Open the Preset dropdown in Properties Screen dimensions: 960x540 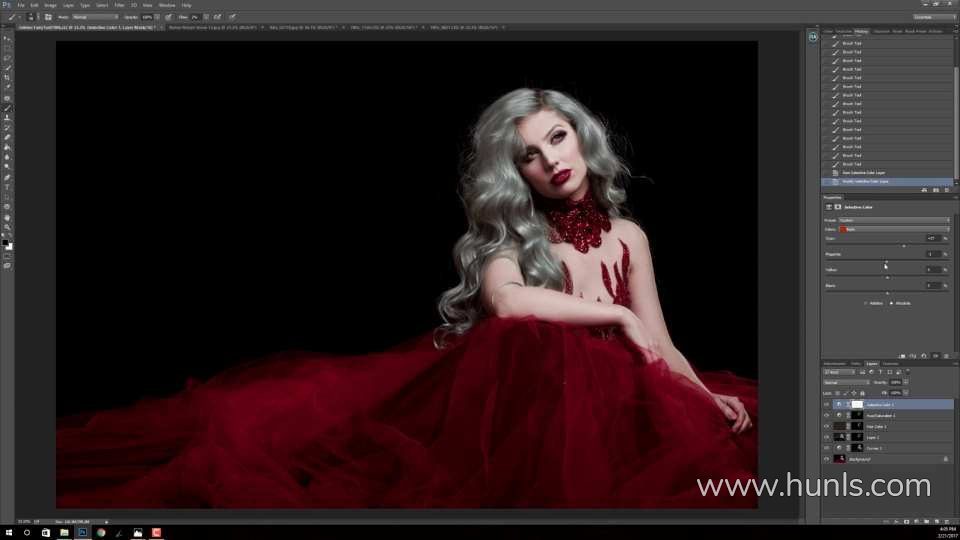(x=894, y=220)
